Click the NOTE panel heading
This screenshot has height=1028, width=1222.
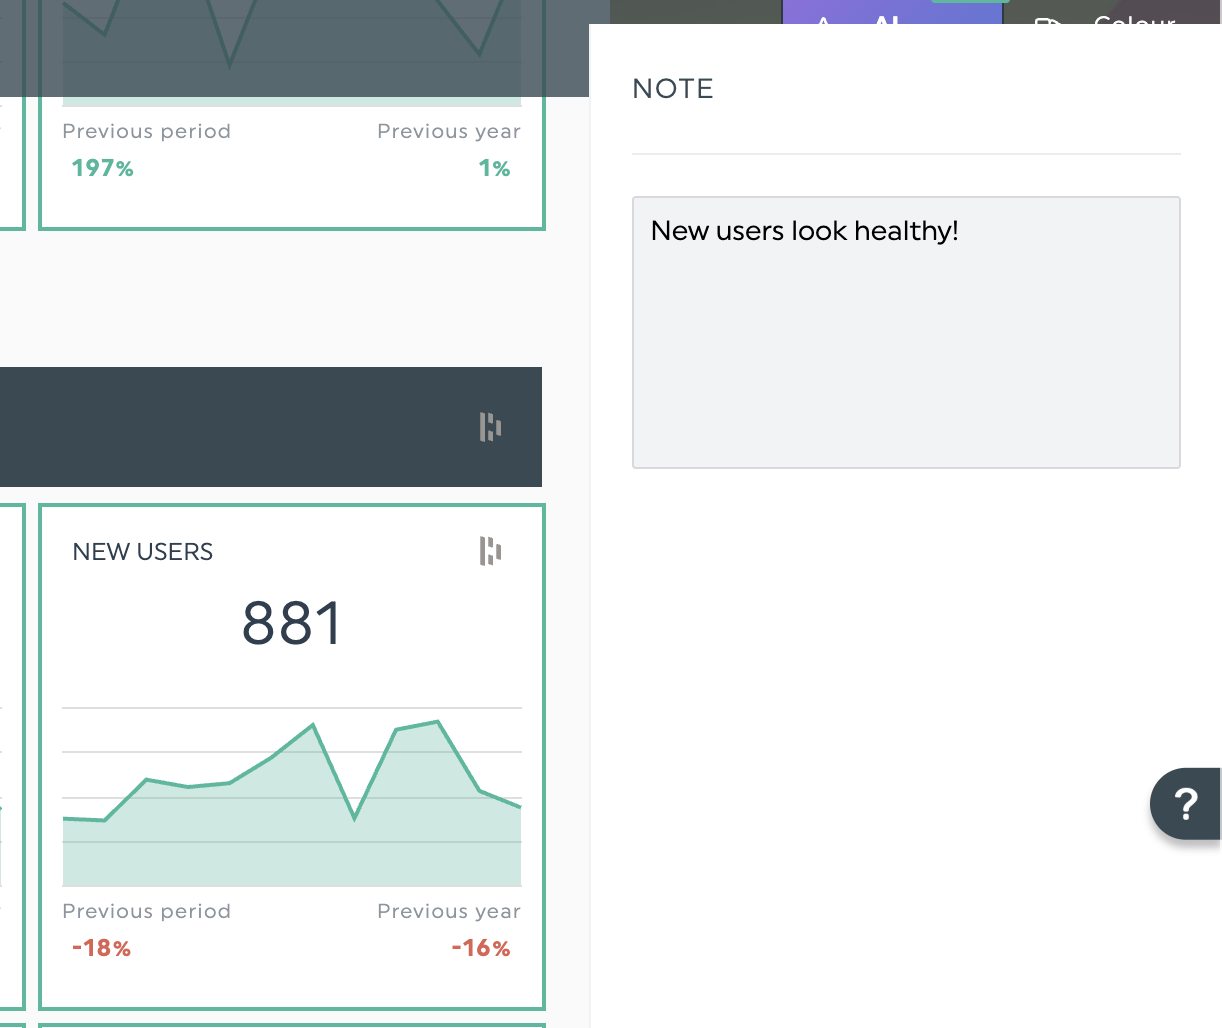673,89
